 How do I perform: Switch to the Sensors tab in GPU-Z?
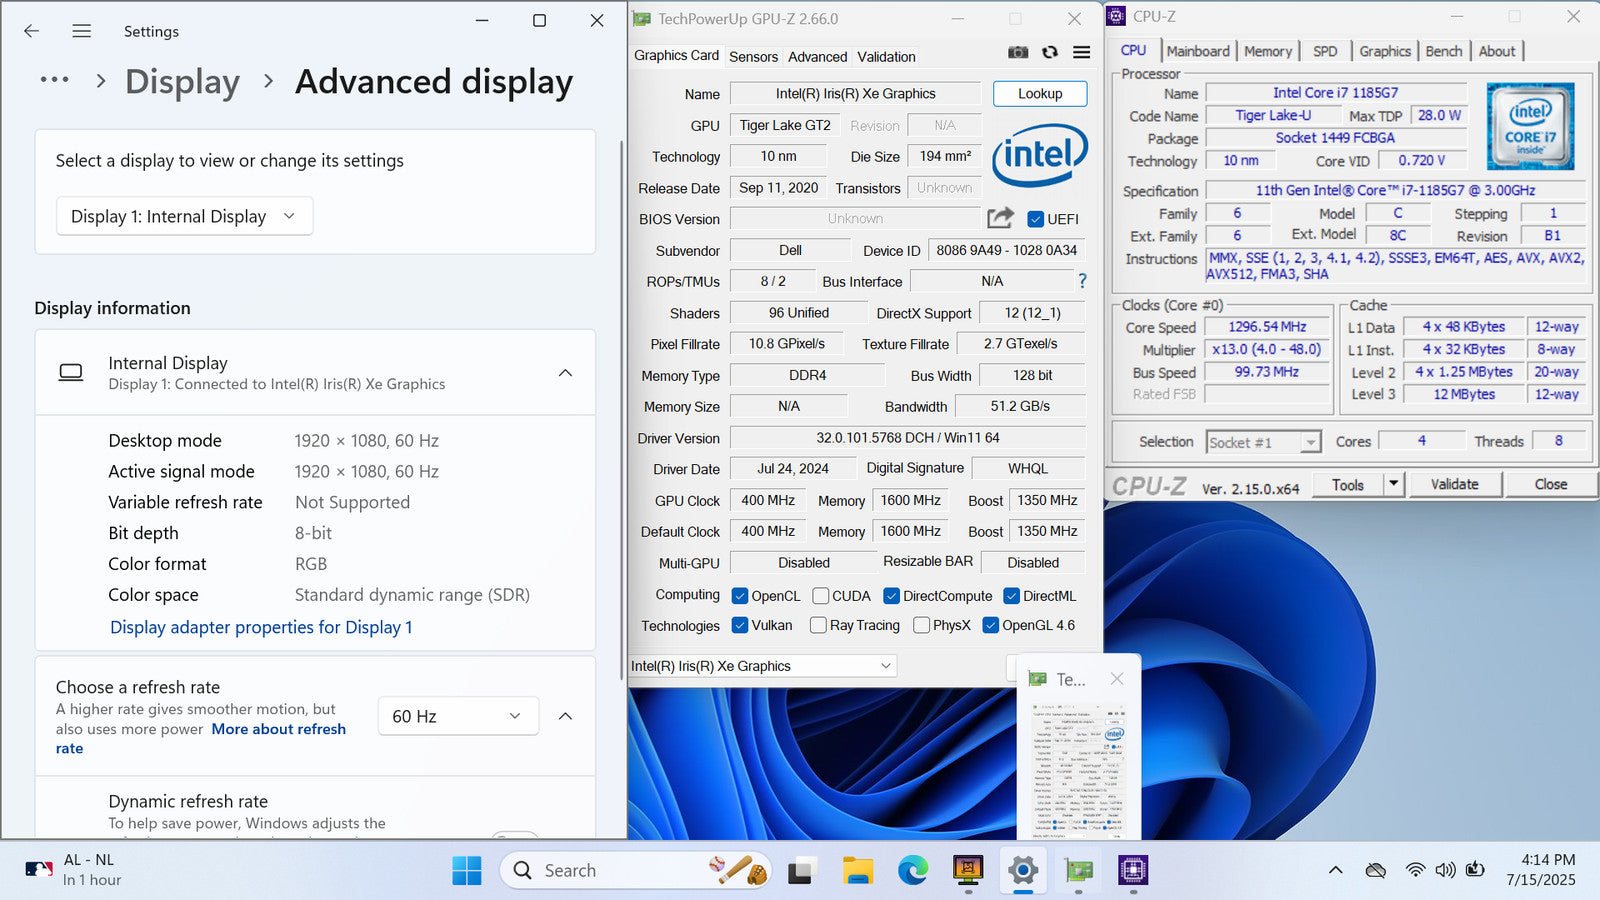coord(753,57)
